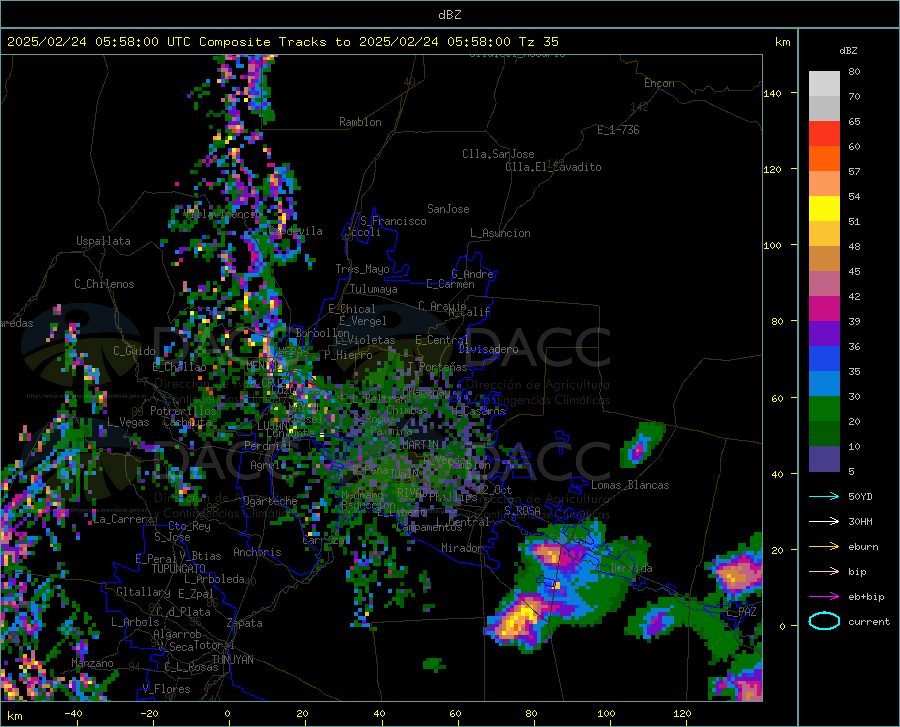This screenshot has width=900, height=727.
Task: Click the 'Zapata' map label
Action: click(x=245, y=623)
